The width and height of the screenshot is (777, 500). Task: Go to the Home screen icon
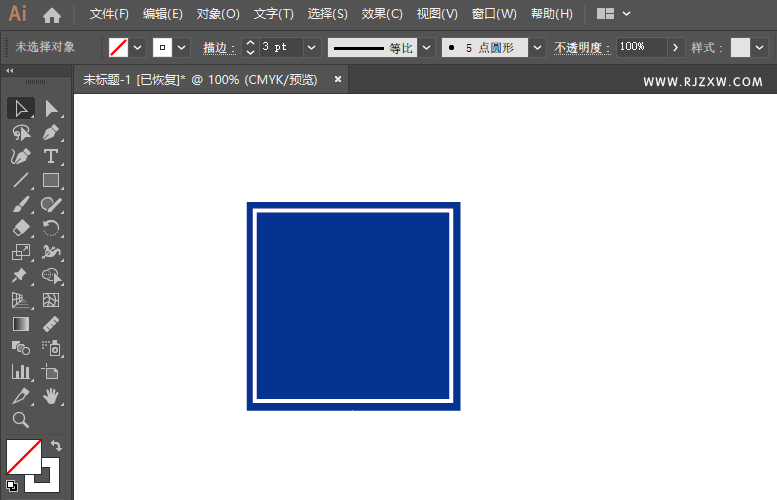(52, 15)
